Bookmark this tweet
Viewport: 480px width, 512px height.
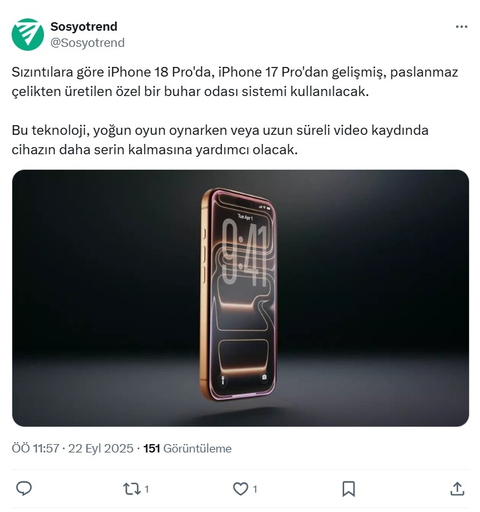[349, 489]
